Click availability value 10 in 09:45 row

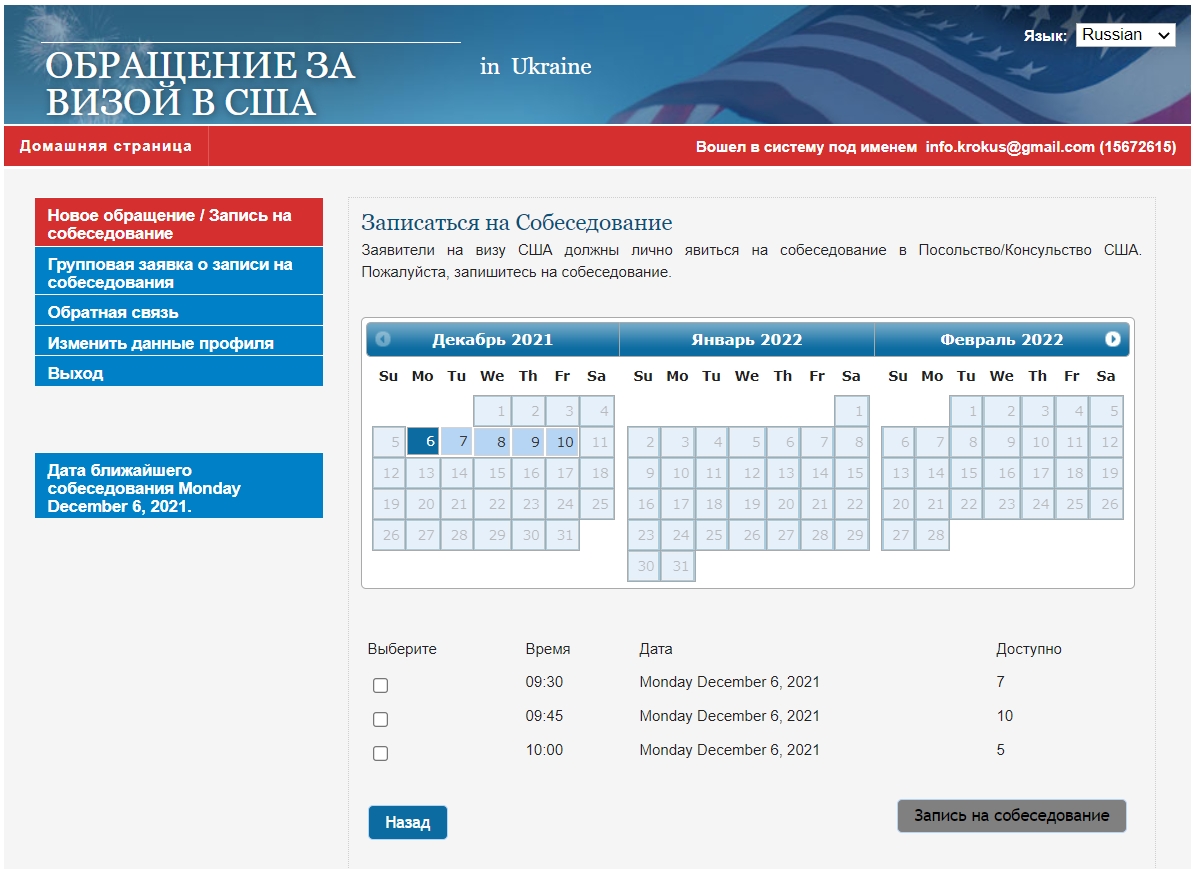tap(1004, 716)
